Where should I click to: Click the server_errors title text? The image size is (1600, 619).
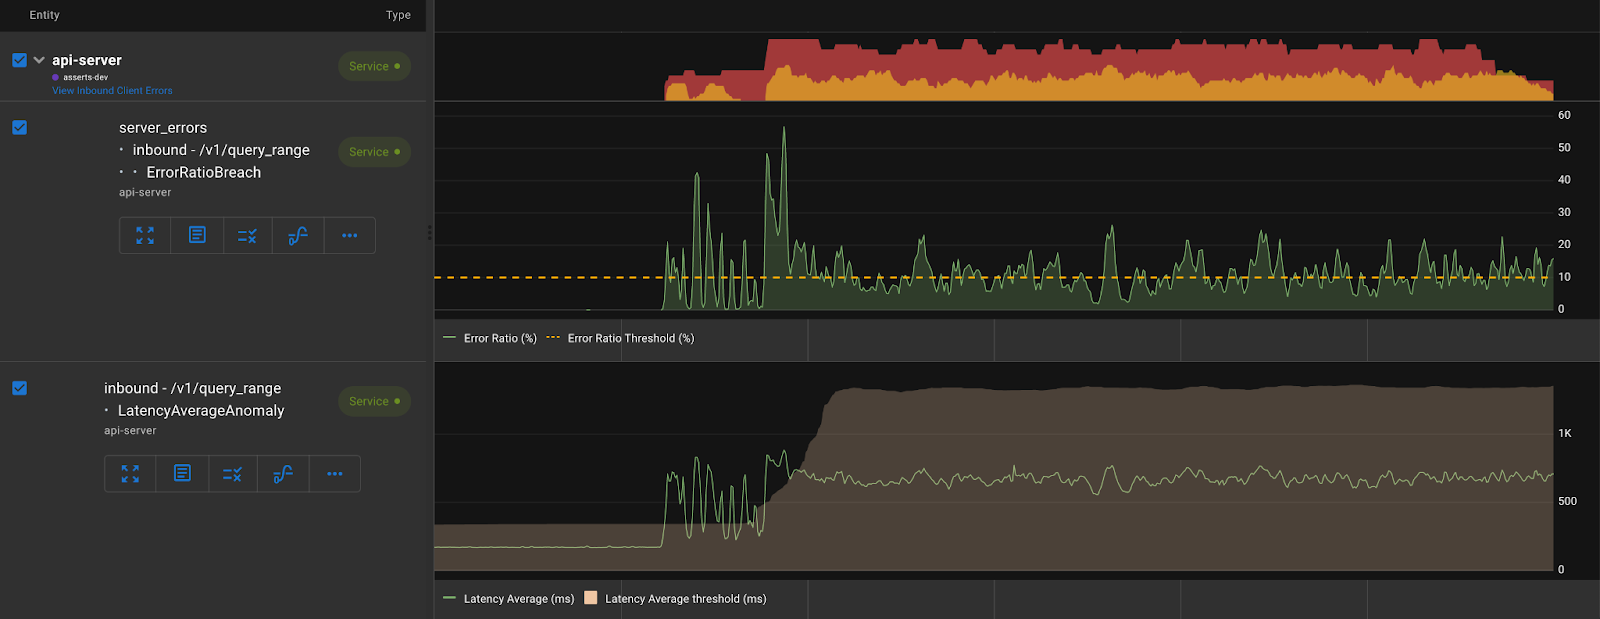163,128
